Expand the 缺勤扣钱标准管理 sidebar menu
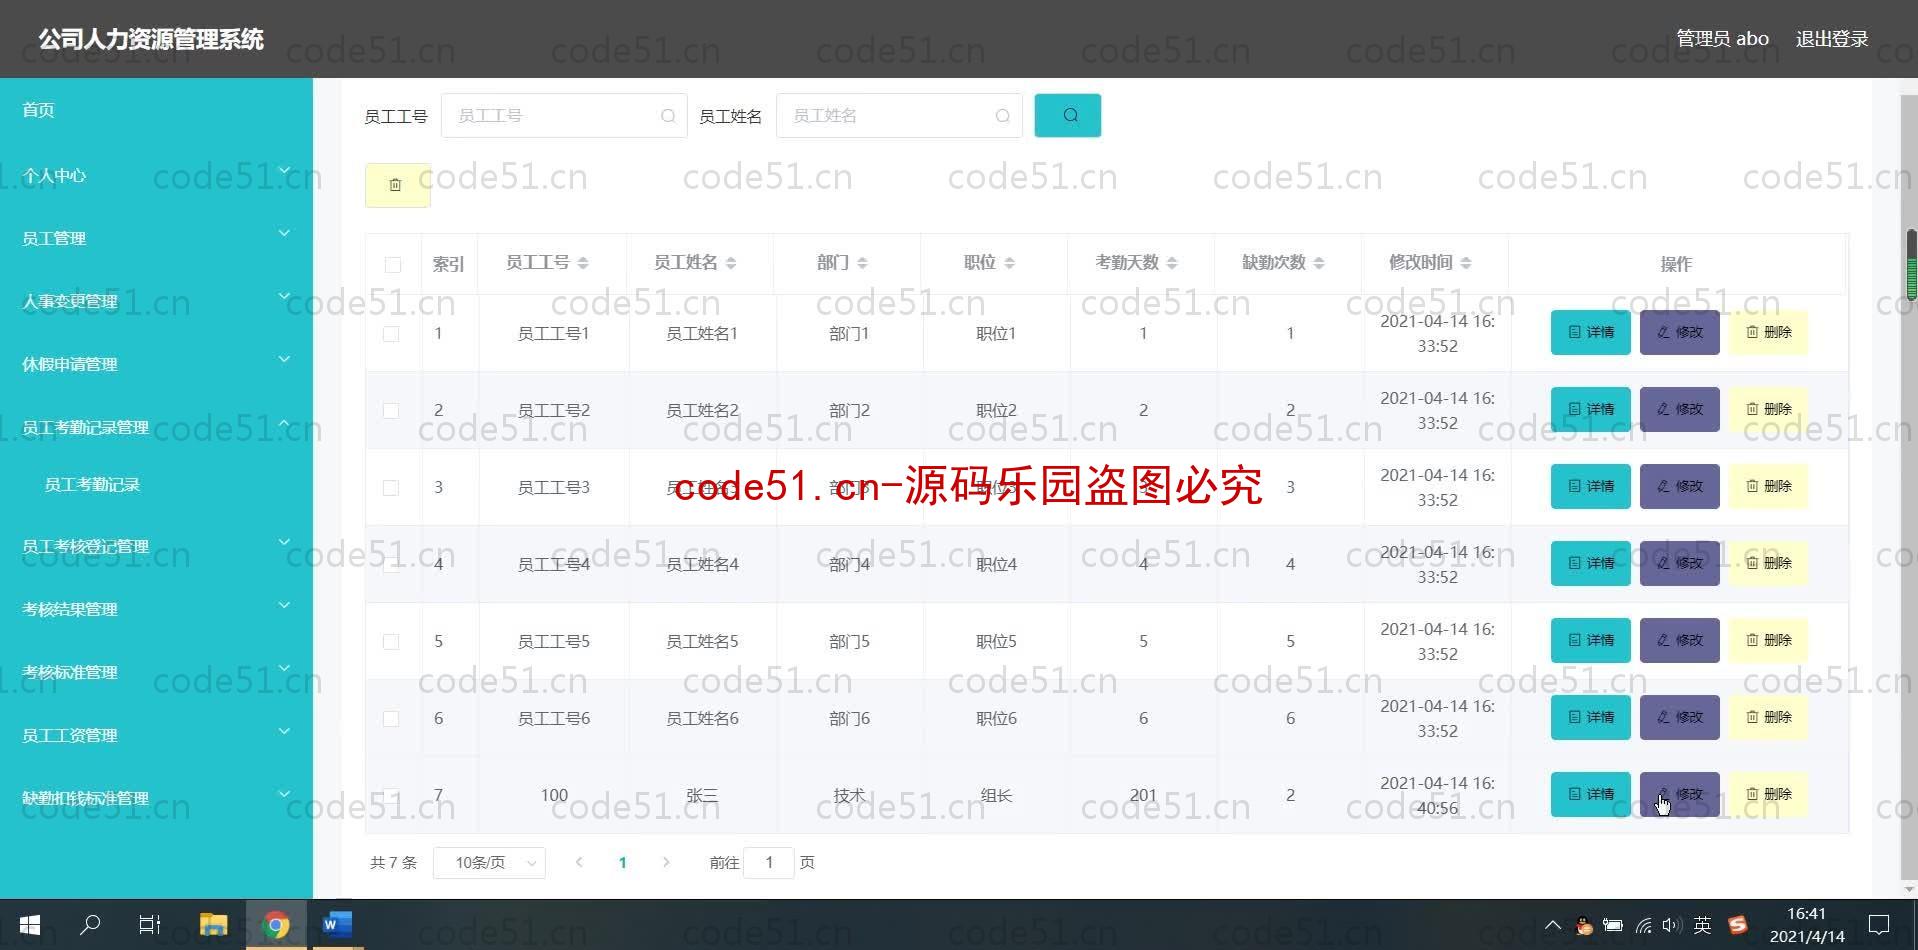The height and width of the screenshot is (950, 1918). pyautogui.click(x=156, y=798)
